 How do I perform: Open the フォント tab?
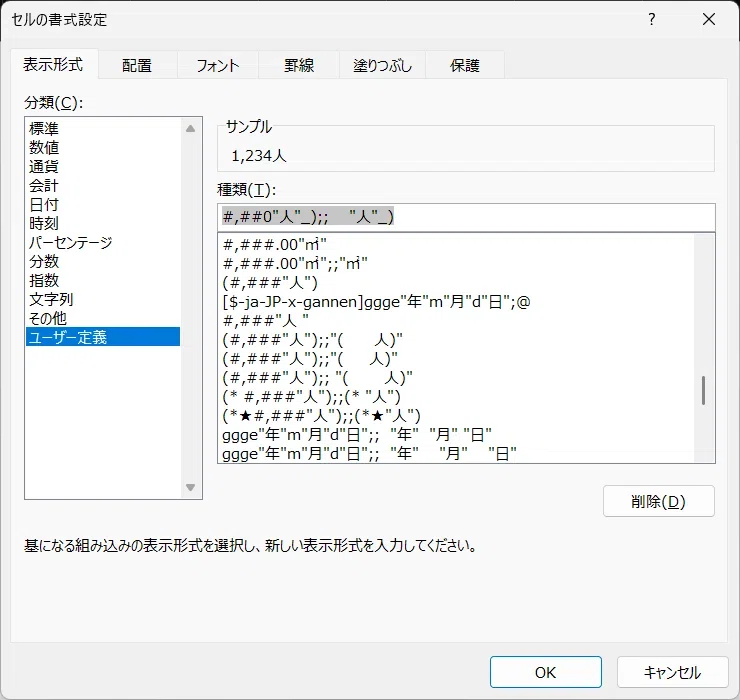[218, 65]
